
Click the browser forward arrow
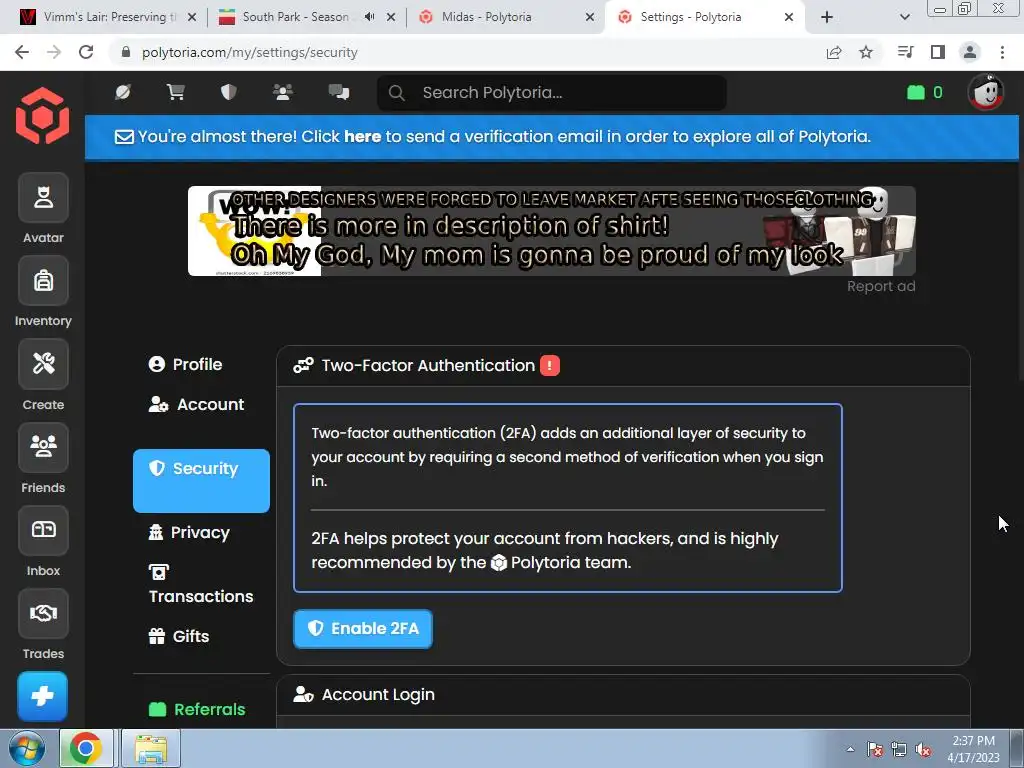point(54,52)
